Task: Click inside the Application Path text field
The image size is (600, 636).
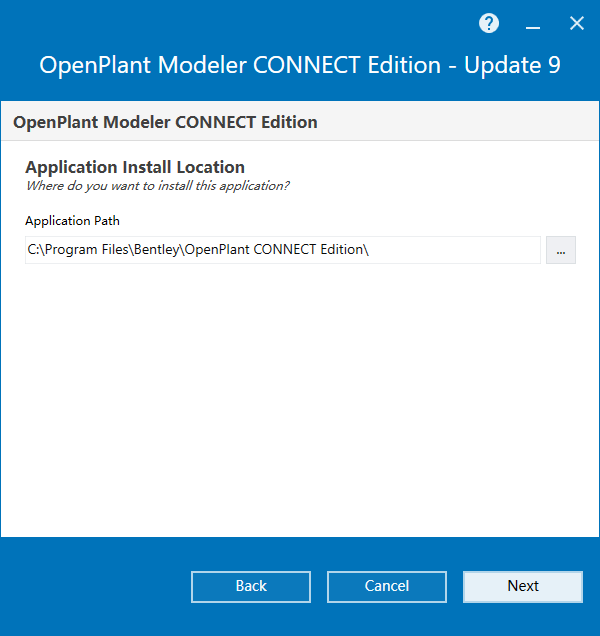Action: tap(283, 250)
